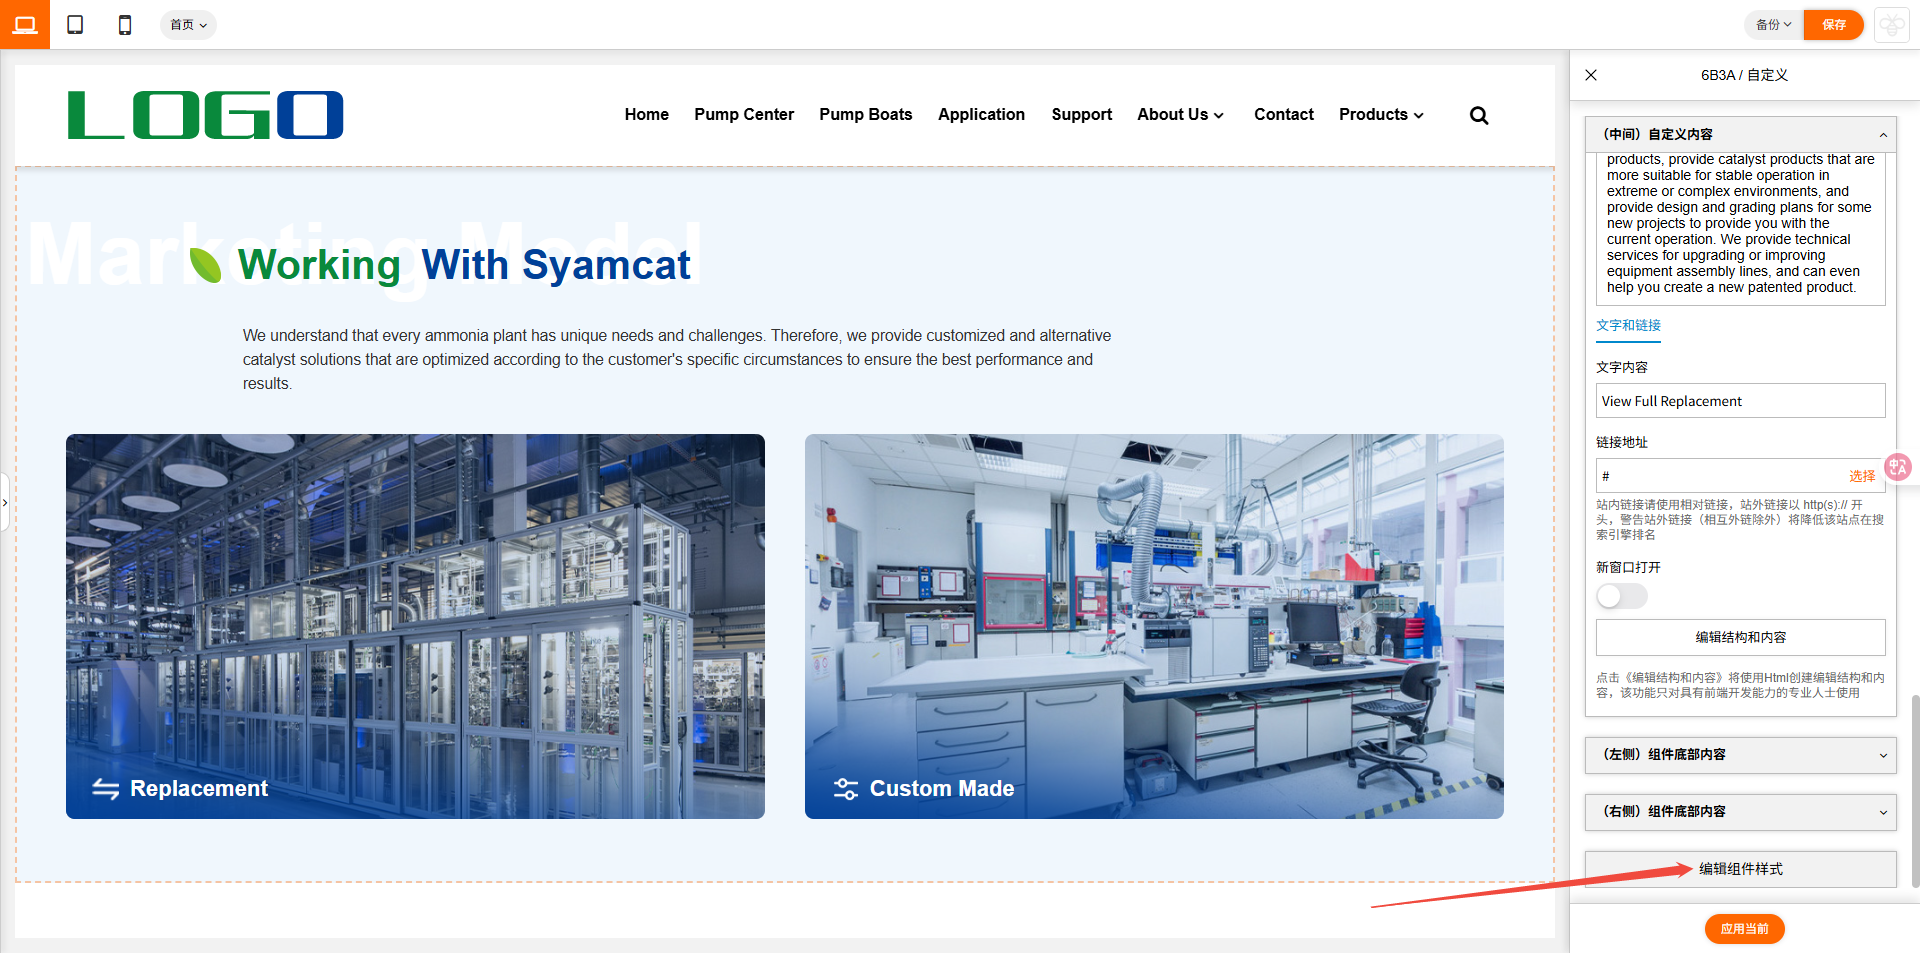Open the Contact navigation item
The height and width of the screenshot is (953, 1920).
tap(1284, 115)
